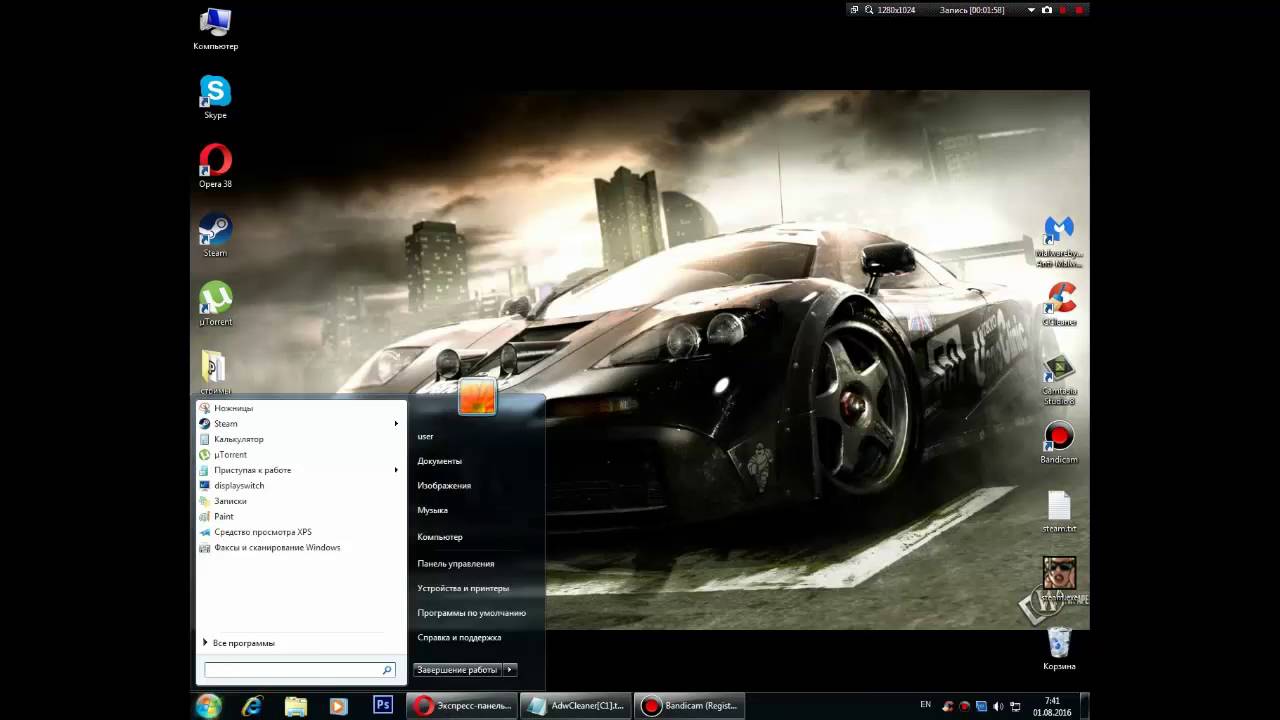The height and width of the screenshot is (720, 1280).
Task: Select the µTorrent desktop shortcut
Action: (215, 304)
